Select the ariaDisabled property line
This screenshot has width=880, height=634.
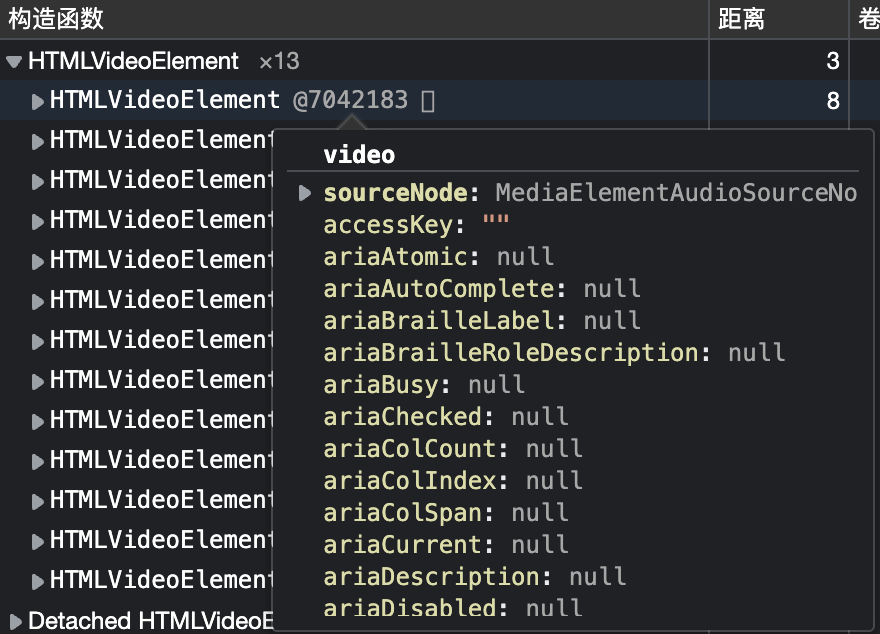(452, 608)
